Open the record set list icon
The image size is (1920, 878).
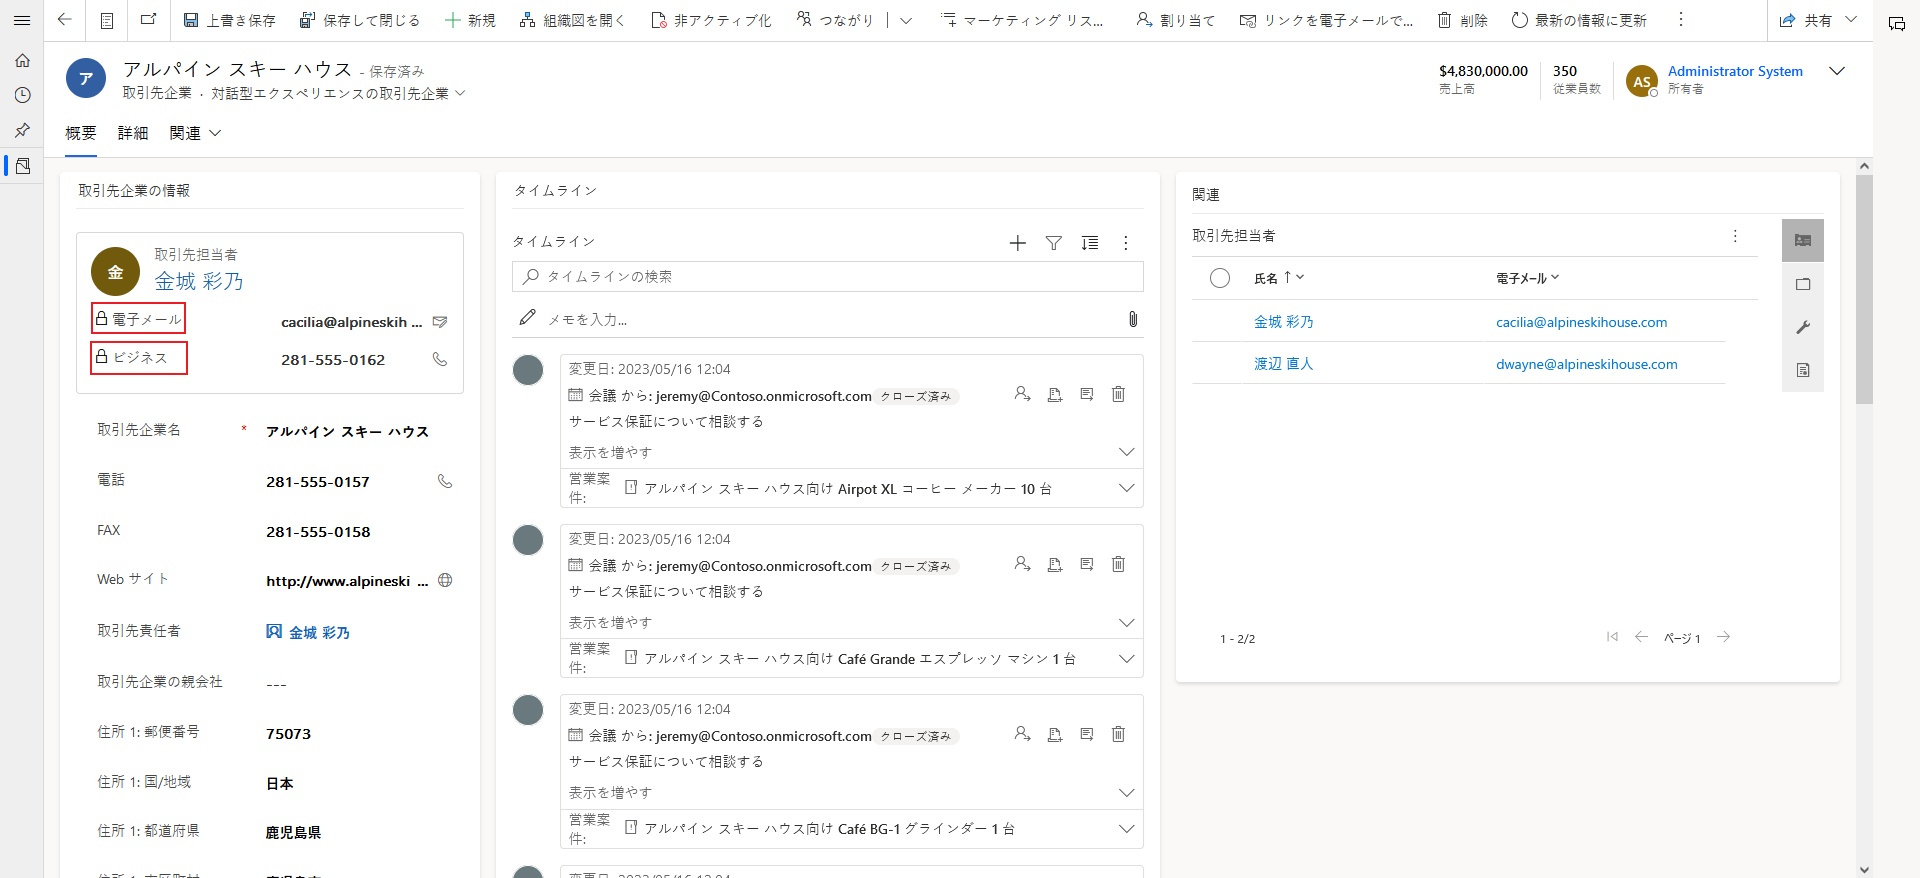click(107, 20)
